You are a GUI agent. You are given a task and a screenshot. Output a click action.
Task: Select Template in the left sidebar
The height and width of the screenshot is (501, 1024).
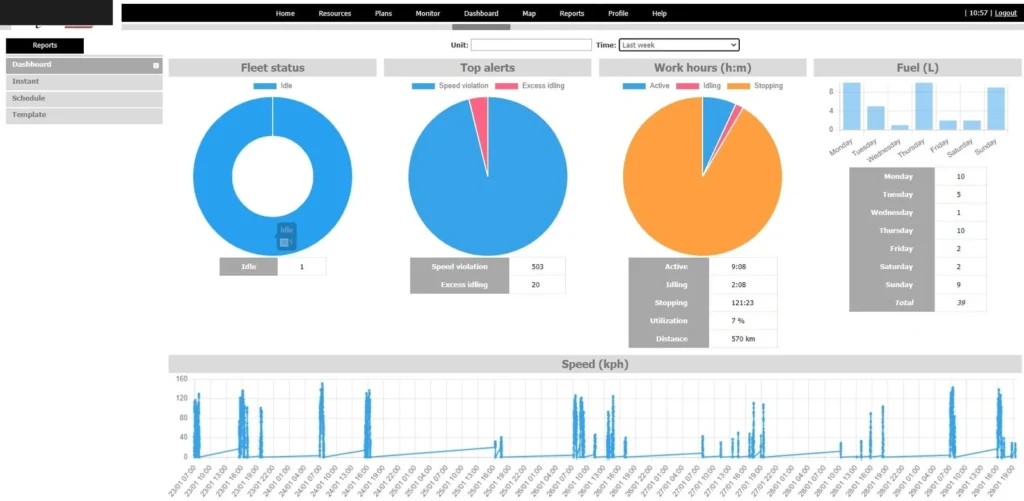pyautogui.click(x=84, y=115)
